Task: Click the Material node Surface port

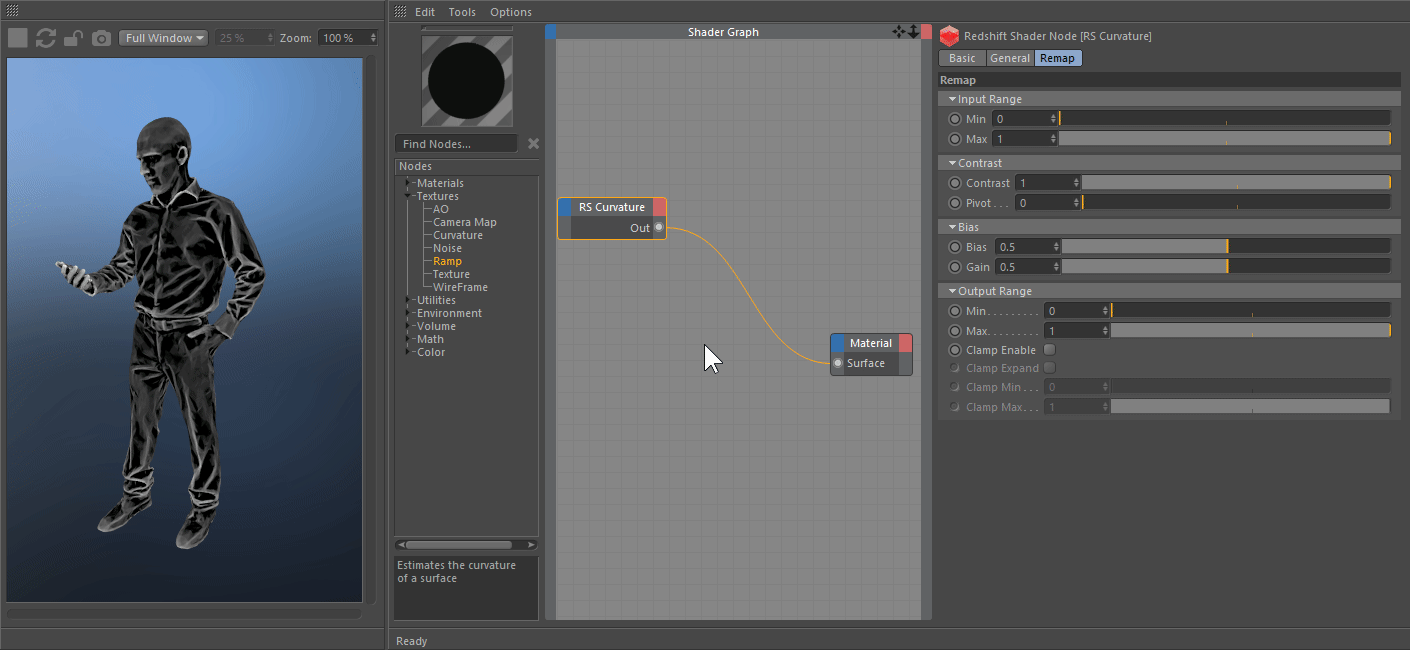Action: tap(838, 363)
